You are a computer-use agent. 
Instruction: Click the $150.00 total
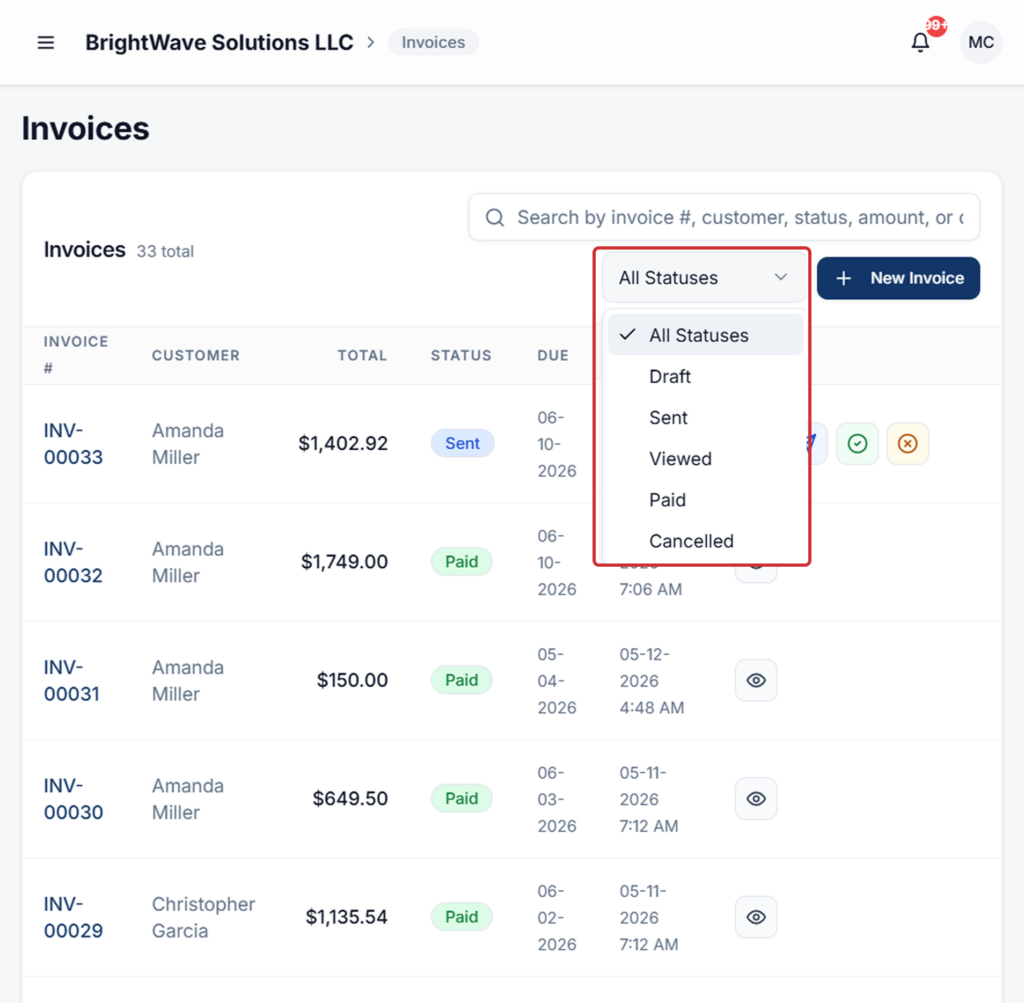[352, 680]
